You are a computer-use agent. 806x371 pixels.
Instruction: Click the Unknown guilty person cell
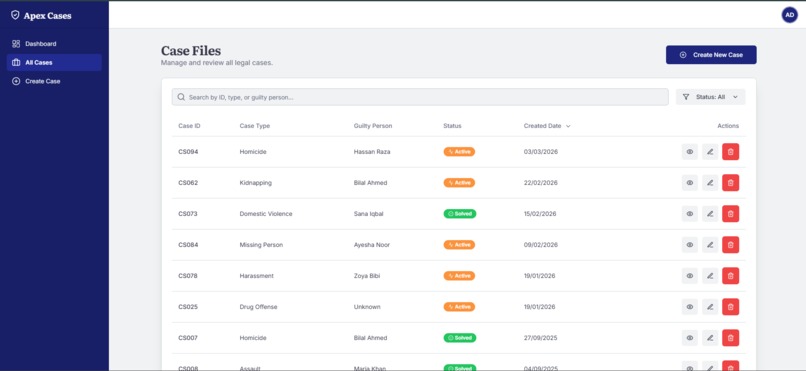tap(367, 307)
